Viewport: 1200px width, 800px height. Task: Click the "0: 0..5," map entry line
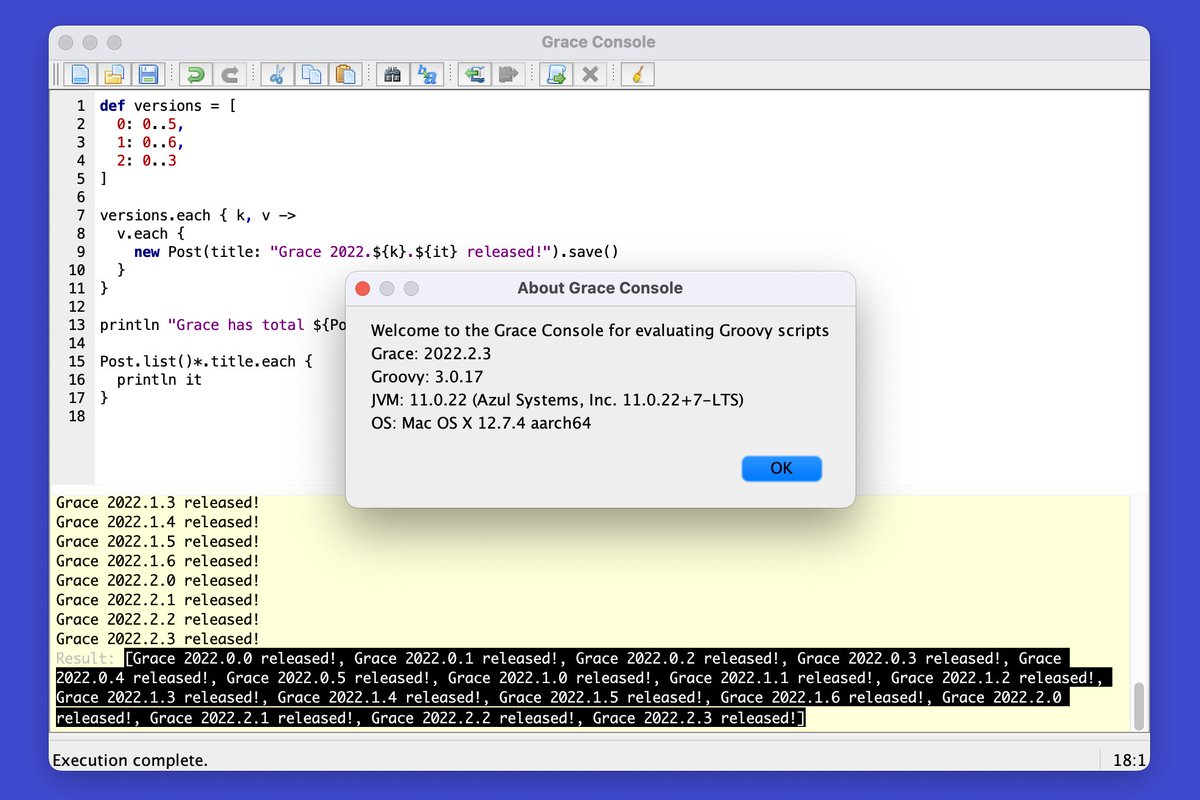(151, 124)
